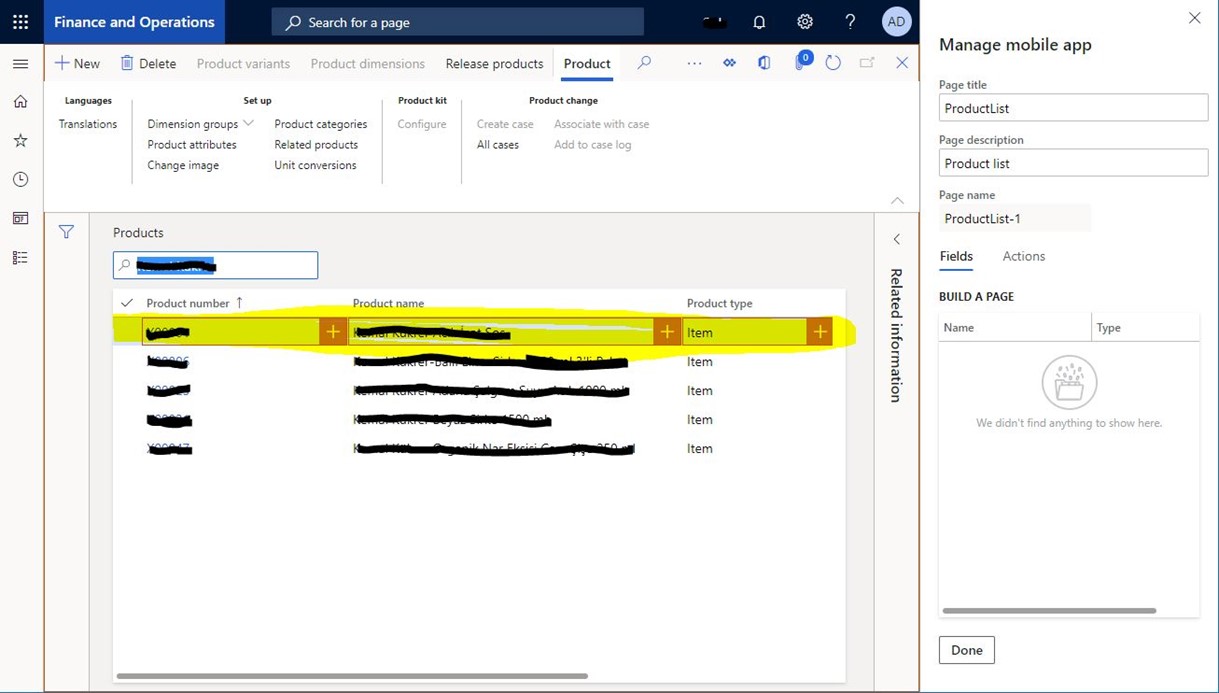Expand the Related information pane
1219x693 pixels.
click(x=897, y=239)
